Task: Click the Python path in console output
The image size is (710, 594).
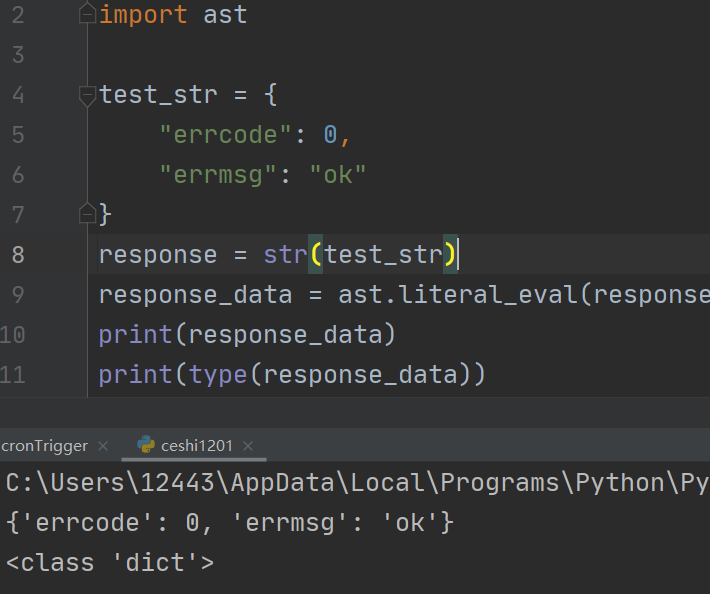Action: tap(355, 483)
